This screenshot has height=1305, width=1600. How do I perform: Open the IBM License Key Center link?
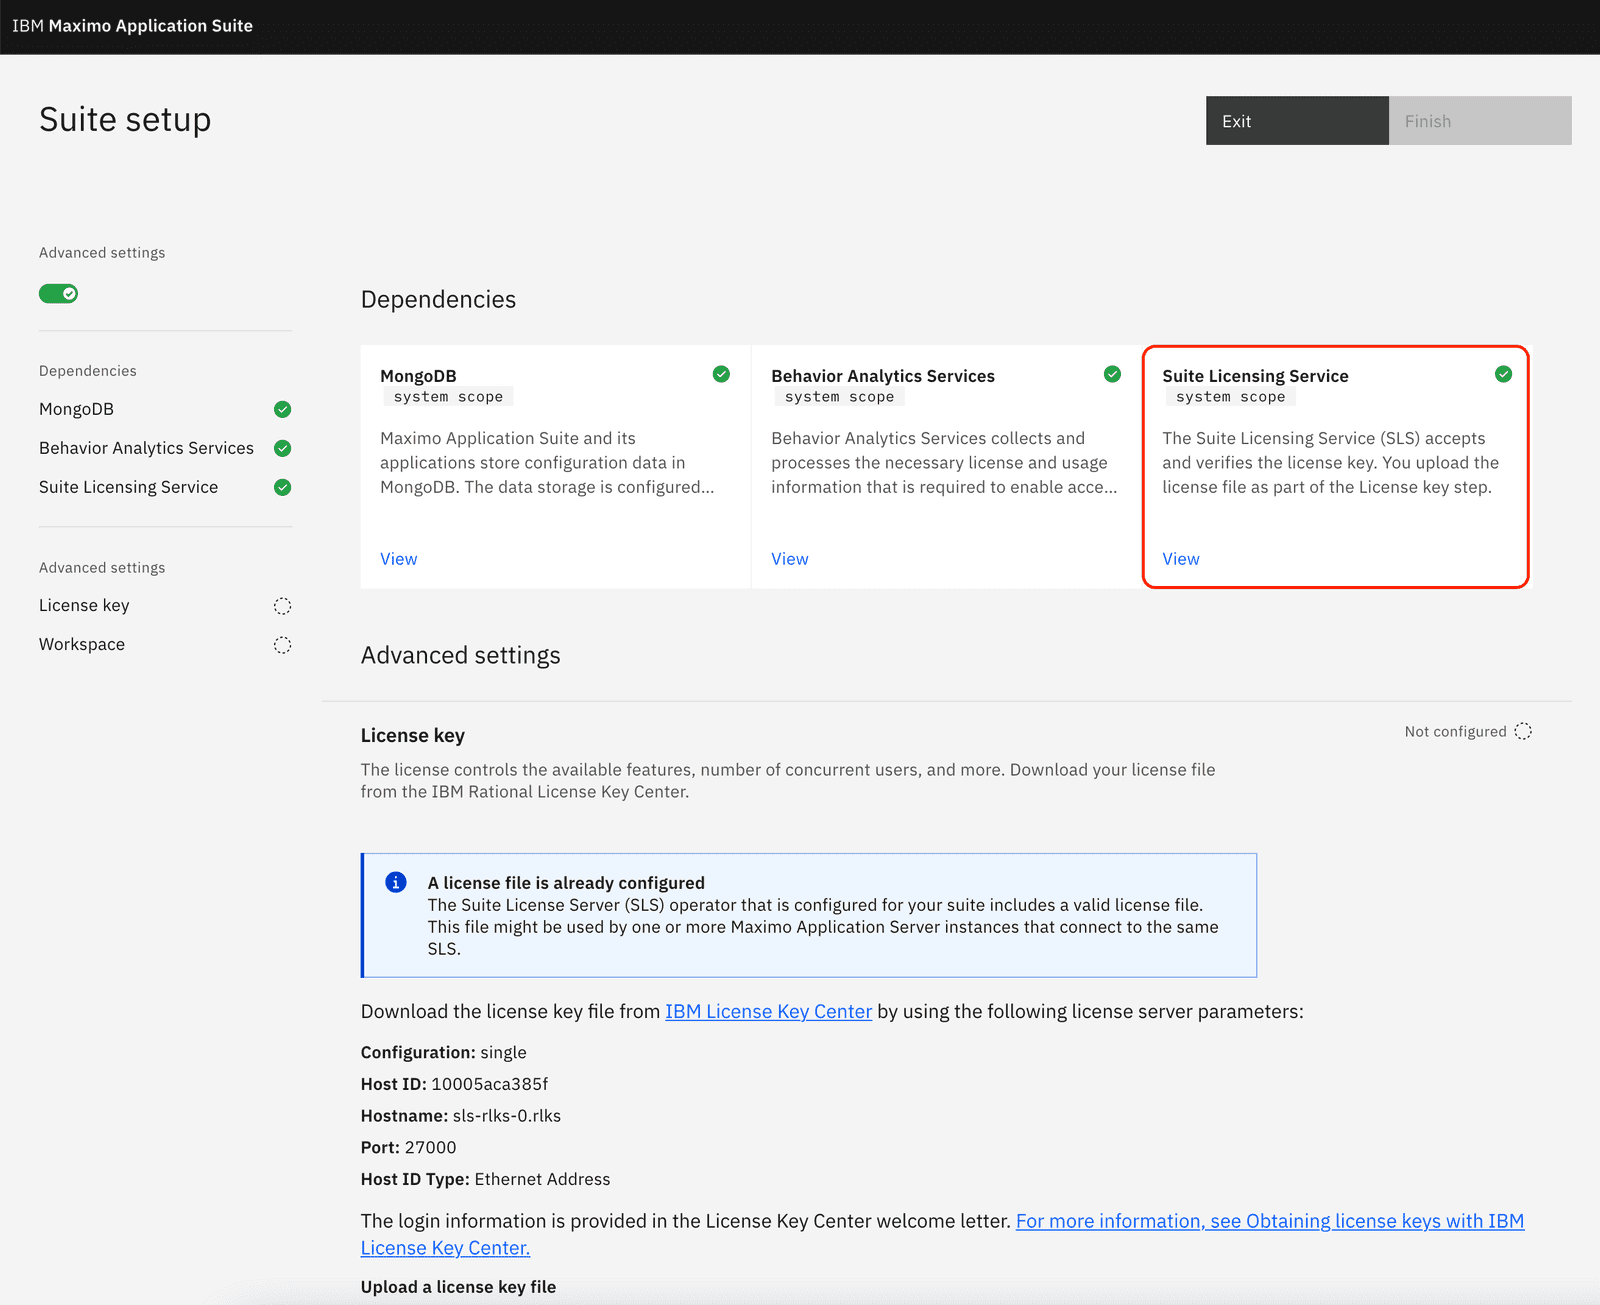point(768,1011)
